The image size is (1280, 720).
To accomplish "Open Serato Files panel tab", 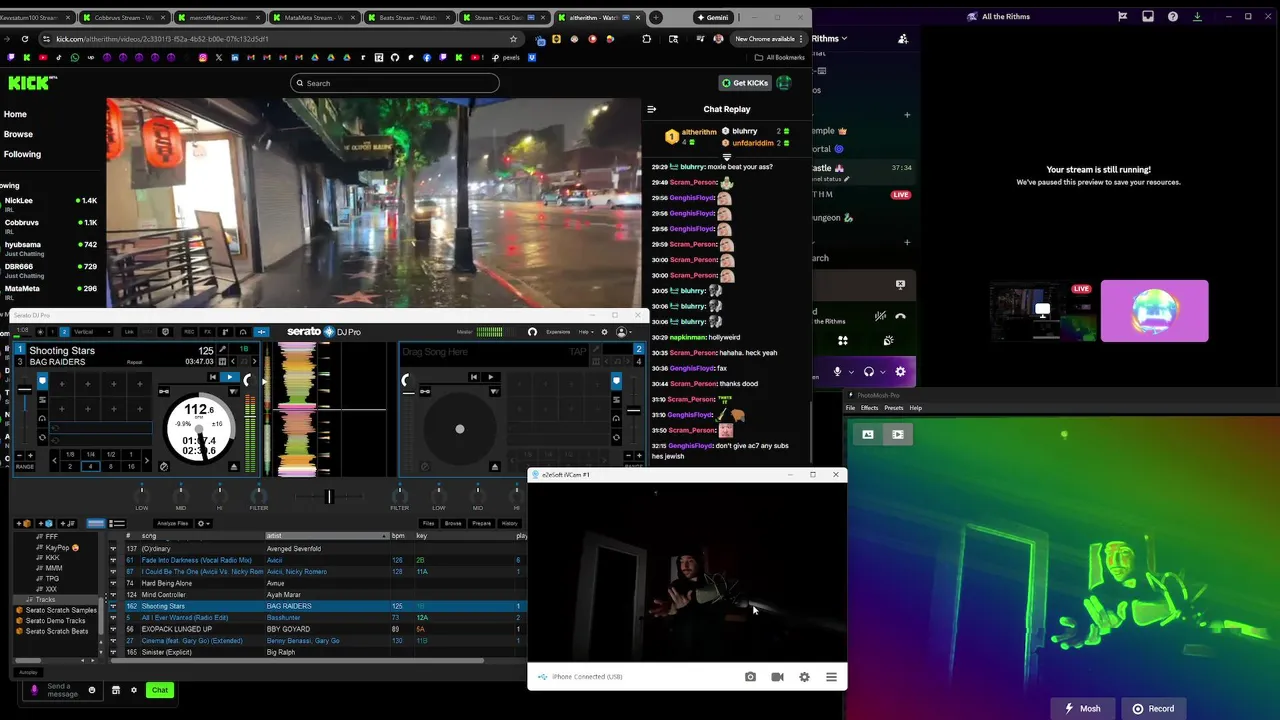I will pyautogui.click(x=428, y=523).
